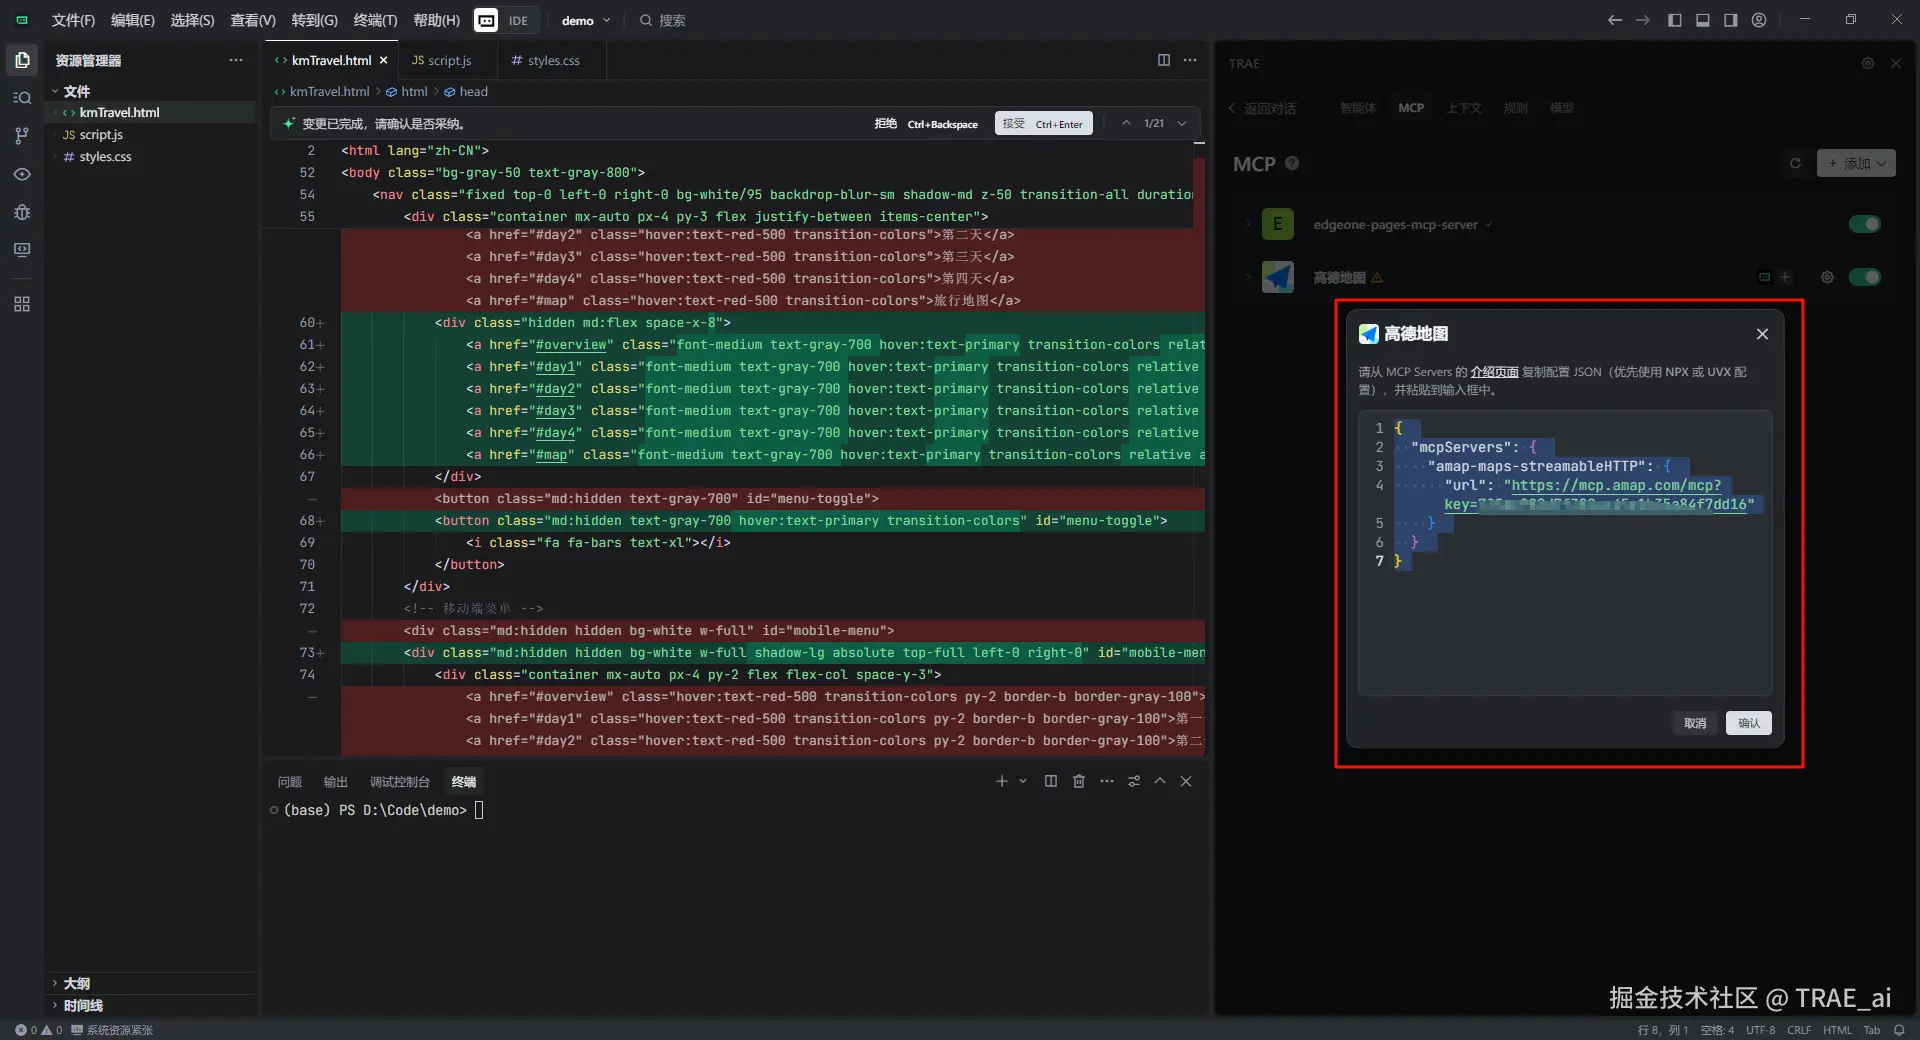Expand the 高德地图 server row
The image size is (1920, 1040).
pos(1248,277)
